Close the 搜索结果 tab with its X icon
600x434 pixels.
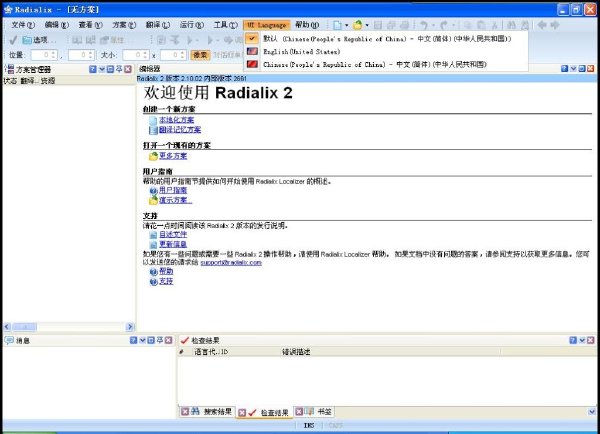pyautogui.click(x=185, y=411)
